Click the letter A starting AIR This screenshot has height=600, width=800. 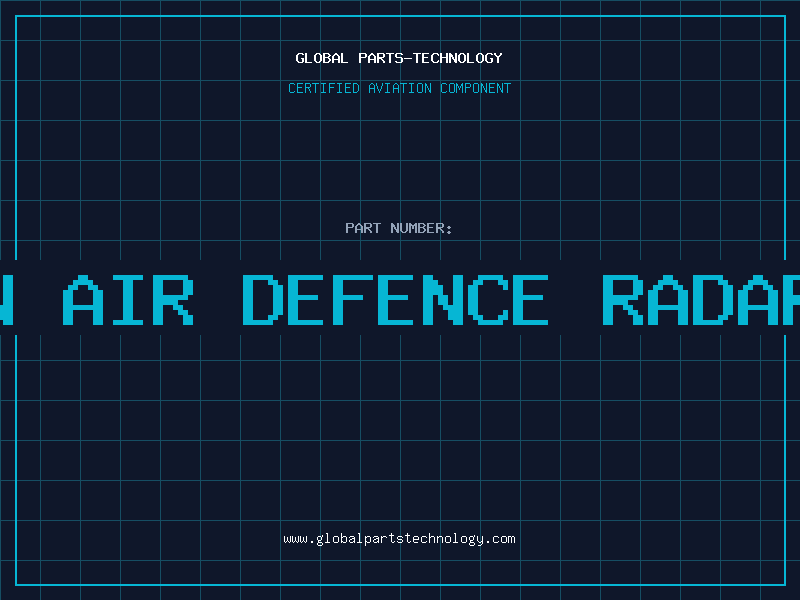pyautogui.click(x=84, y=300)
